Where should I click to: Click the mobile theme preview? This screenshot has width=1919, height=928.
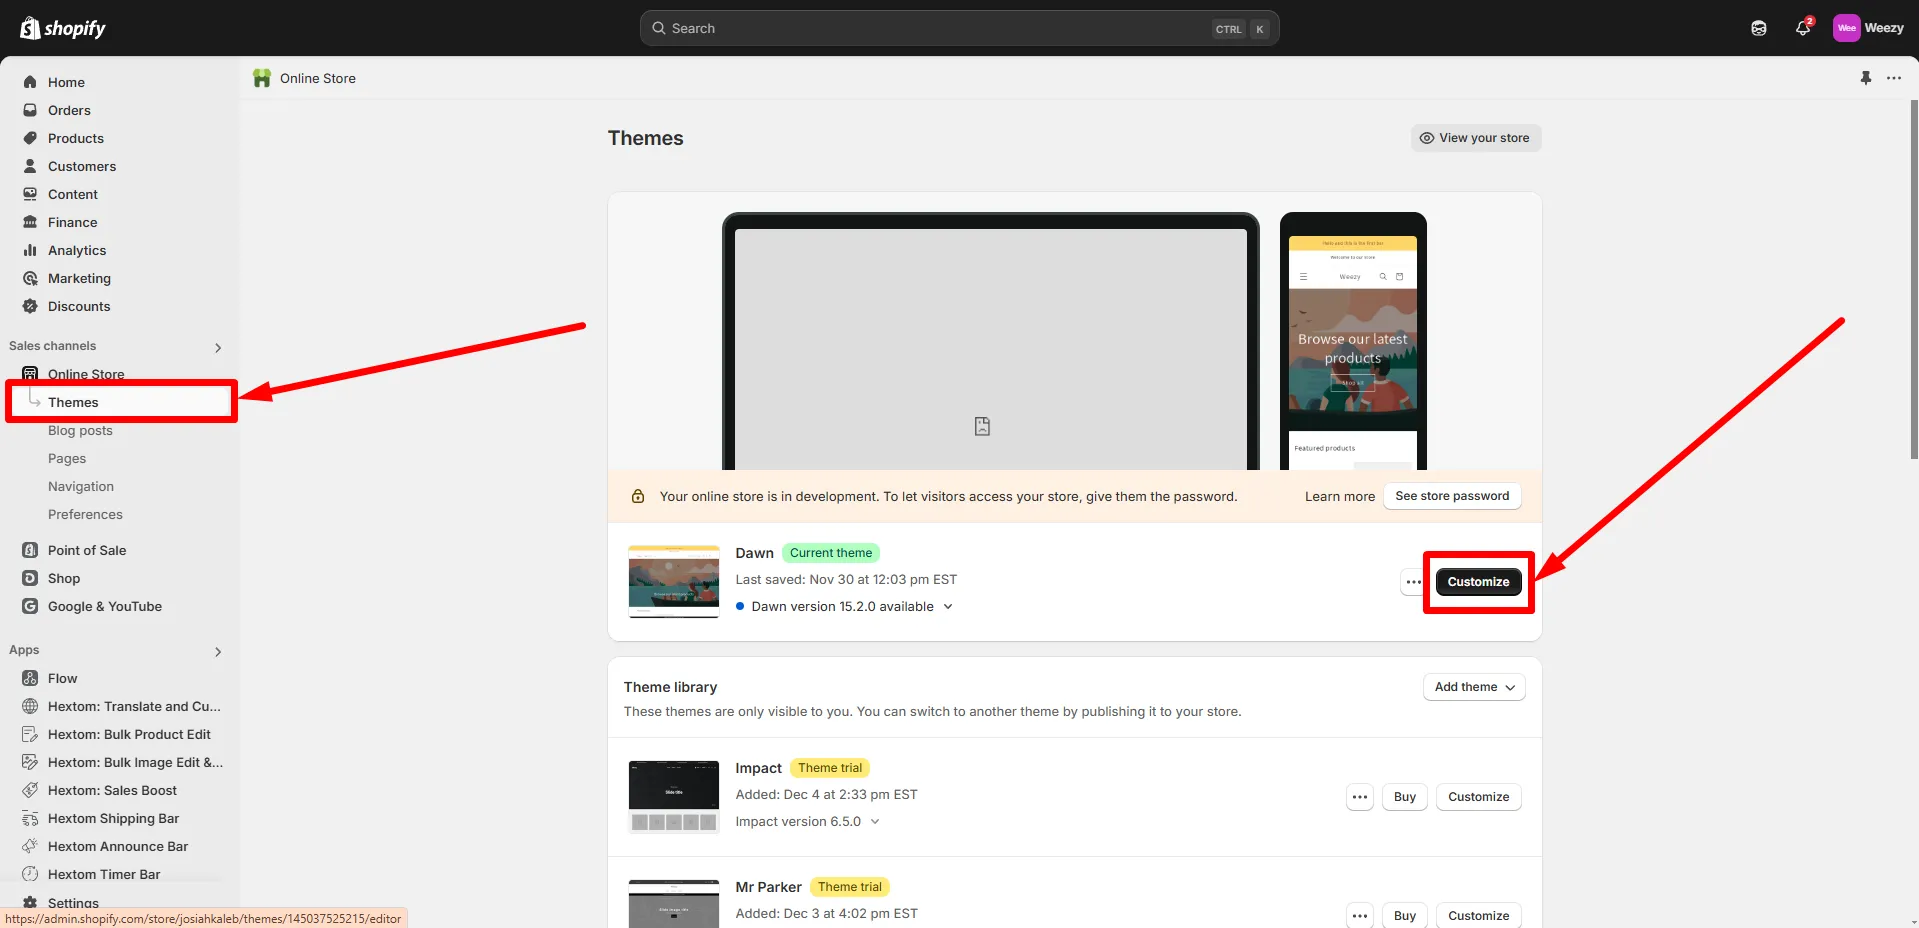point(1353,341)
